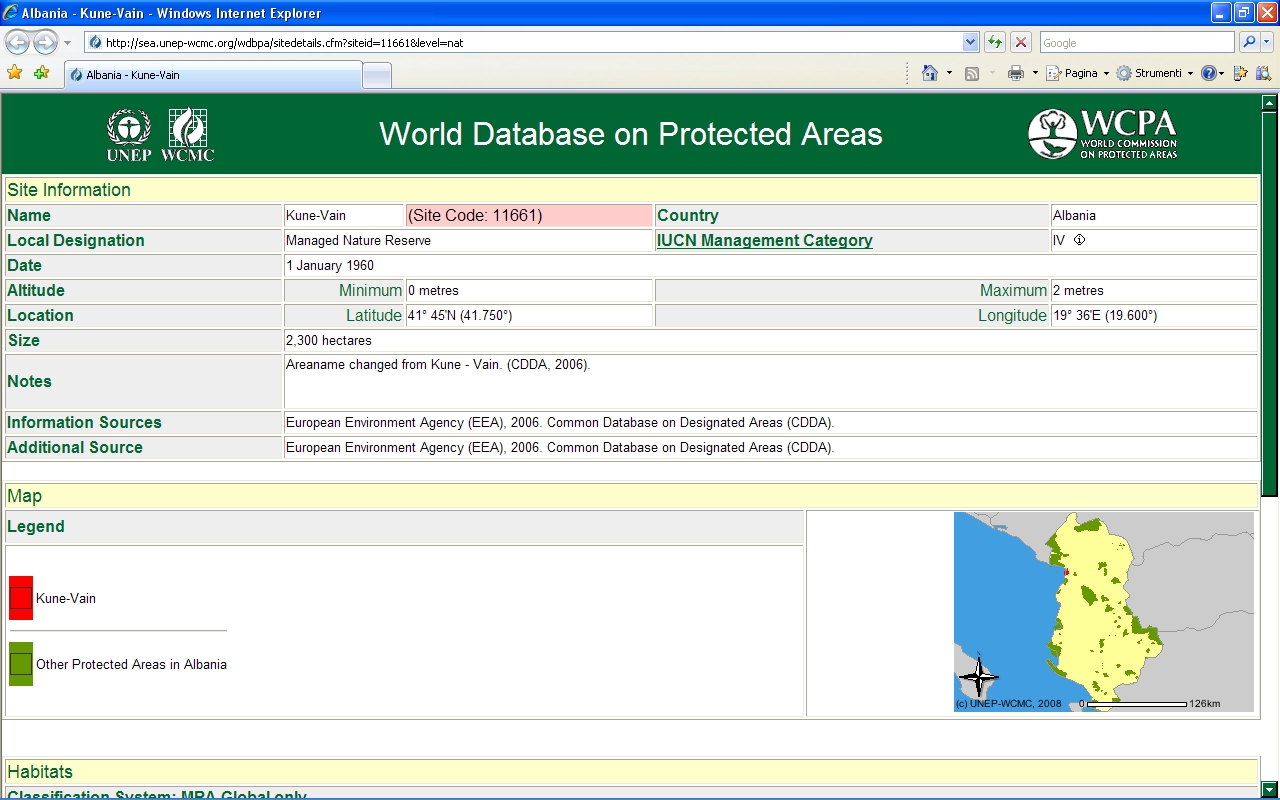1280x800 pixels.
Task: Refresh the page with green arrows button
Action: click(995, 43)
